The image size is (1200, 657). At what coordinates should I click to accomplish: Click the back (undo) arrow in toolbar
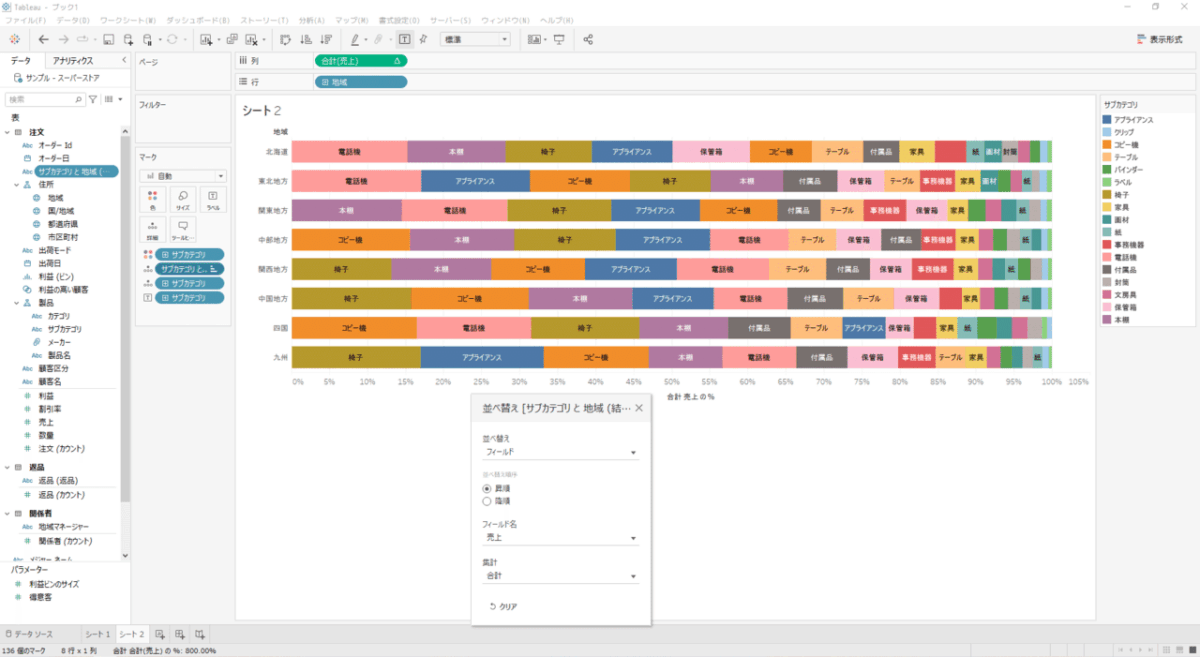[x=44, y=39]
